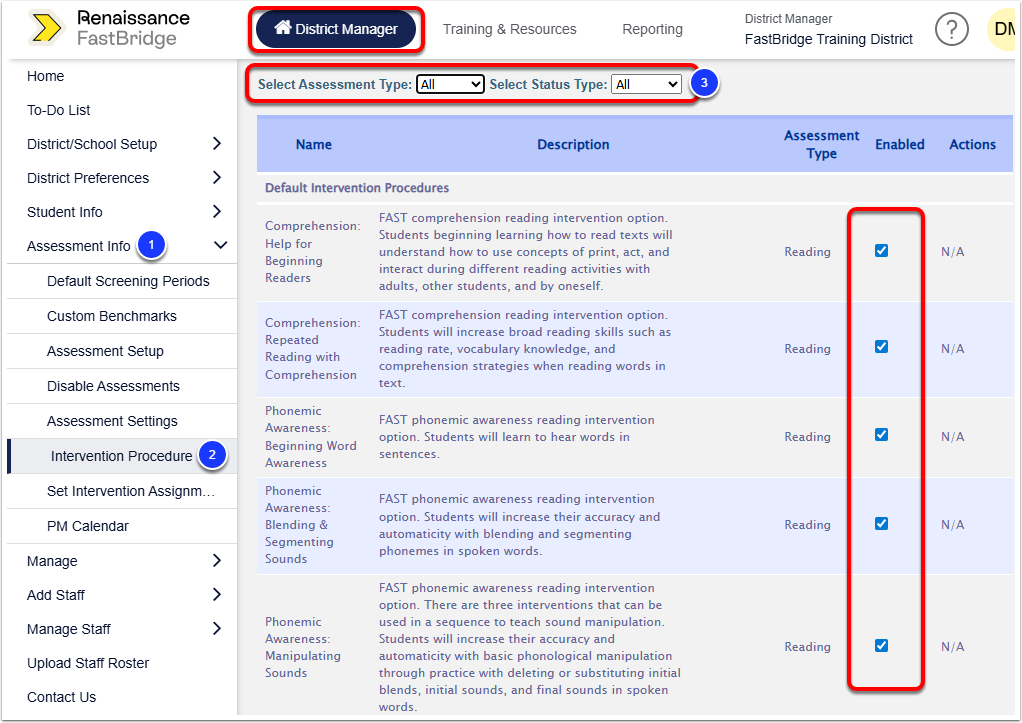Select Intervention Procedure menu item
The image size is (1022, 723).
point(121,456)
